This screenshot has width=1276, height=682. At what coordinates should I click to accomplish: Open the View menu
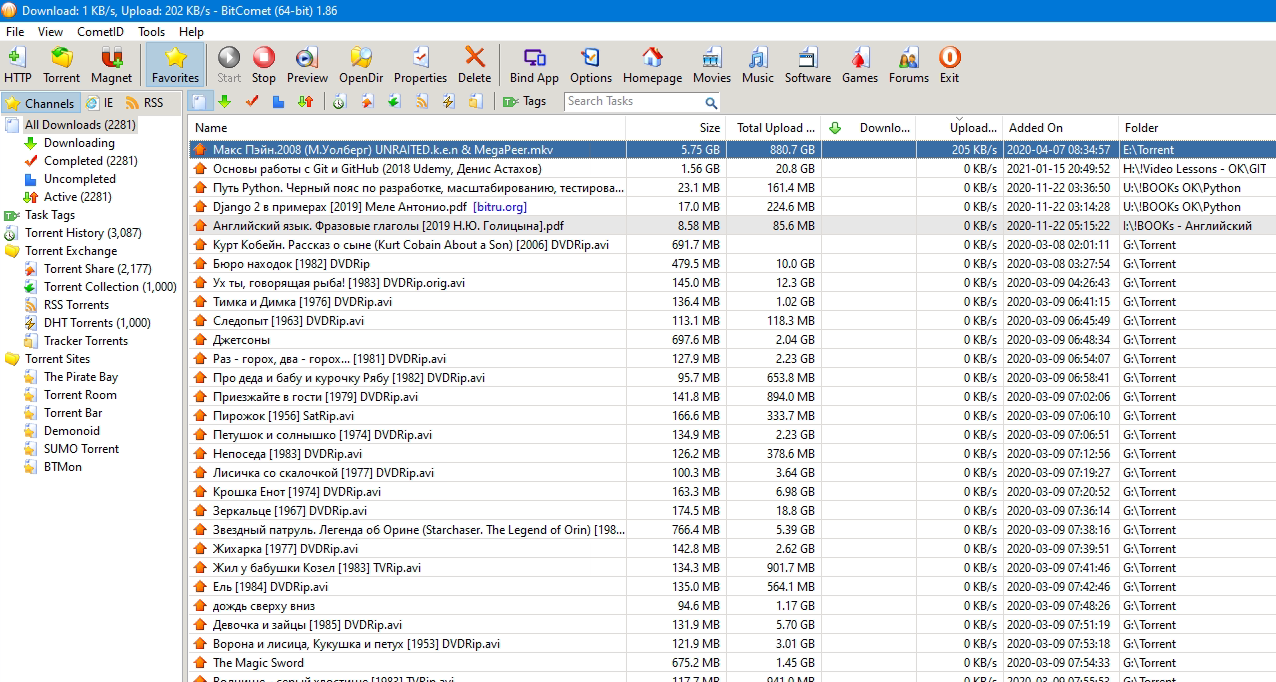(x=50, y=31)
